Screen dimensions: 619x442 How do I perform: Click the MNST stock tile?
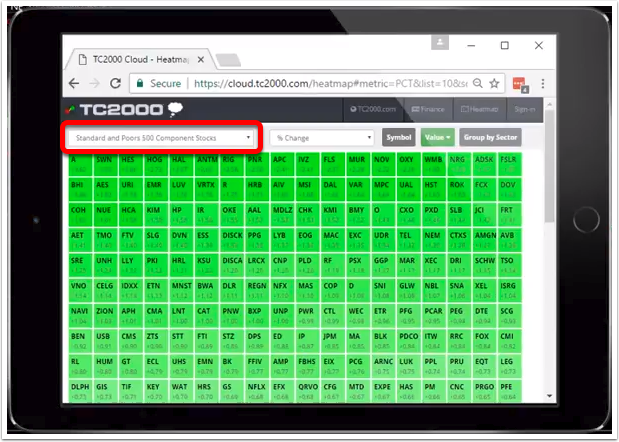tap(181, 291)
